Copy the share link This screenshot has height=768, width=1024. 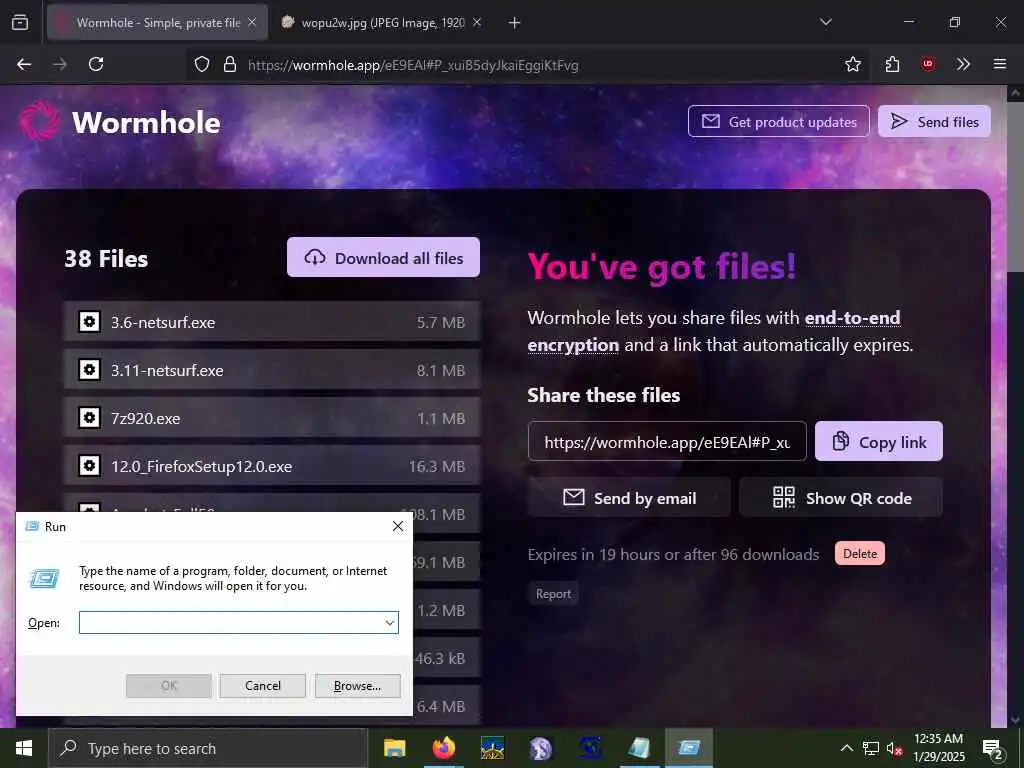(878, 441)
